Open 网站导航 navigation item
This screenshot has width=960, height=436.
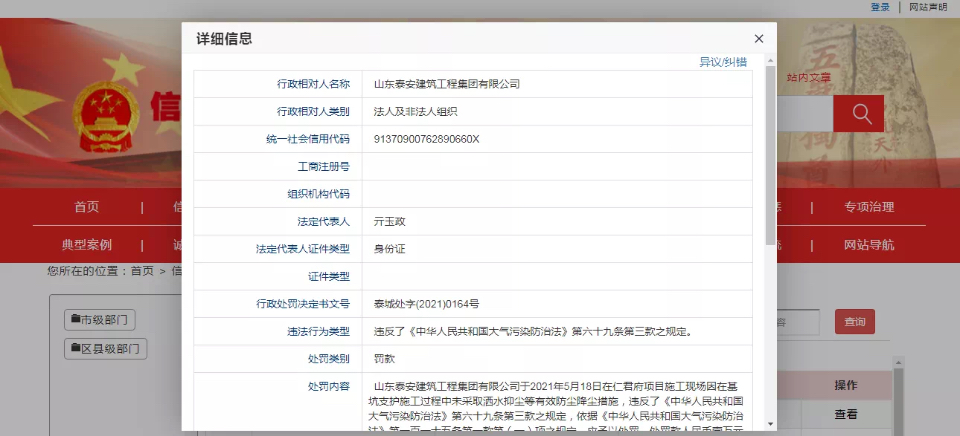coord(869,245)
